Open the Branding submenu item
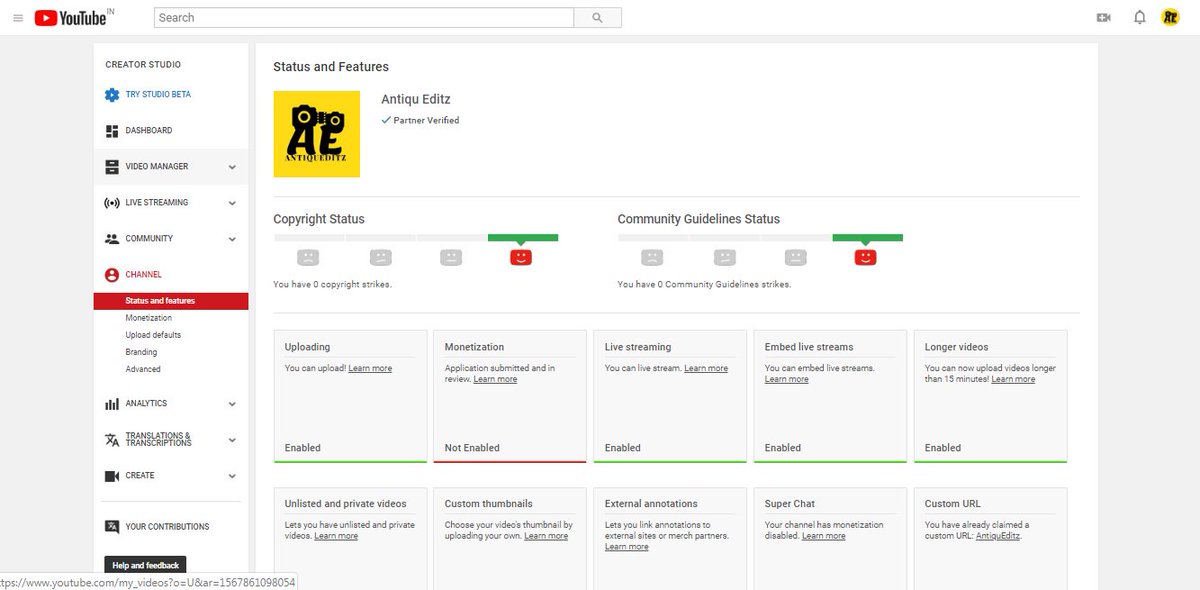 [x=141, y=352]
